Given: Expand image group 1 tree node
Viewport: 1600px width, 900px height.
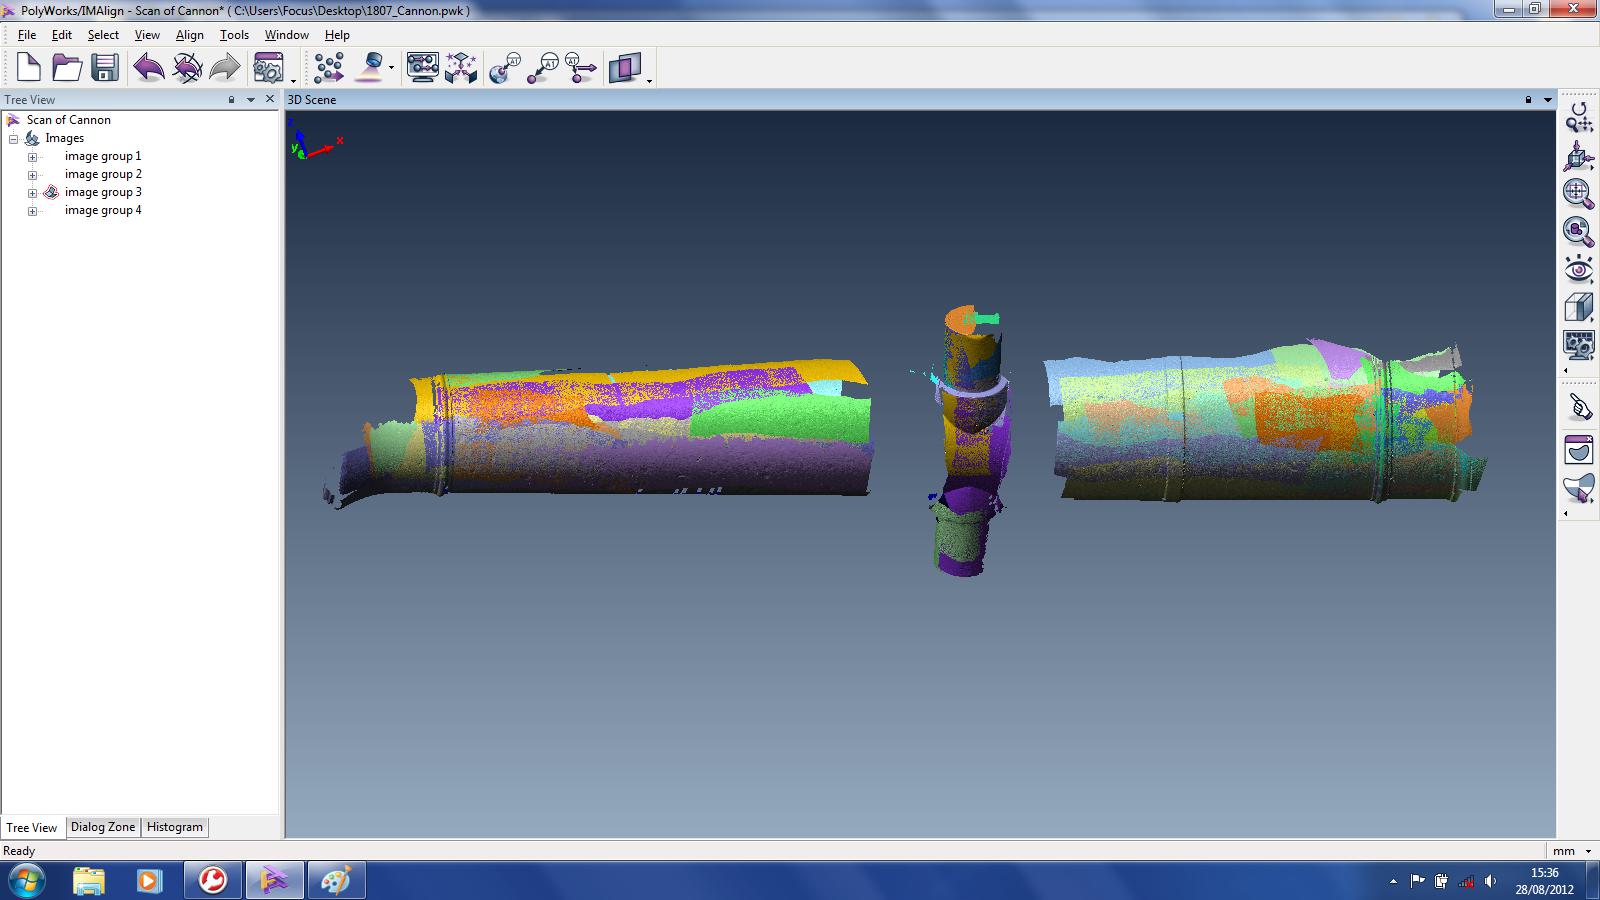Looking at the screenshot, I should (x=32, y=157).
